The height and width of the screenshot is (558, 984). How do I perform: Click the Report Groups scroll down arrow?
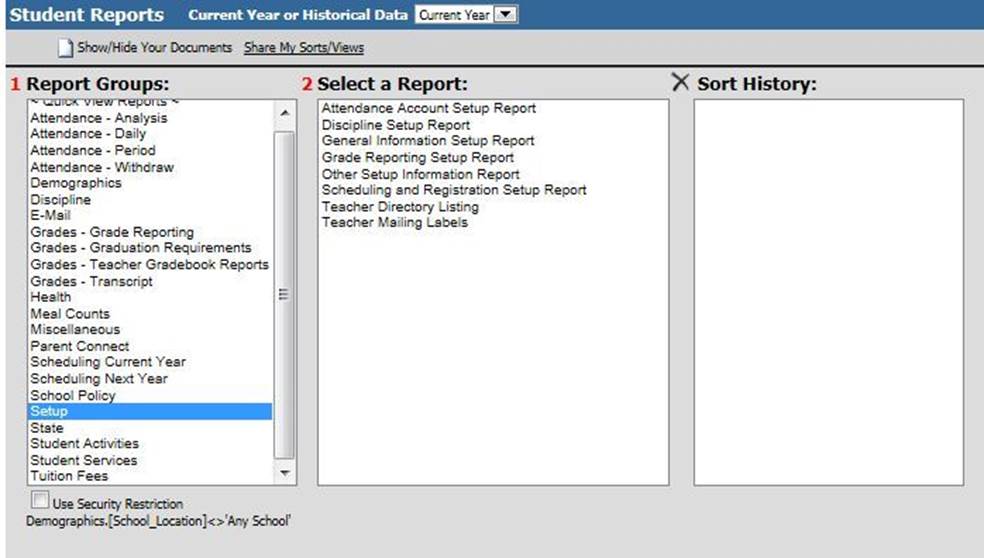tap(285, 473)
